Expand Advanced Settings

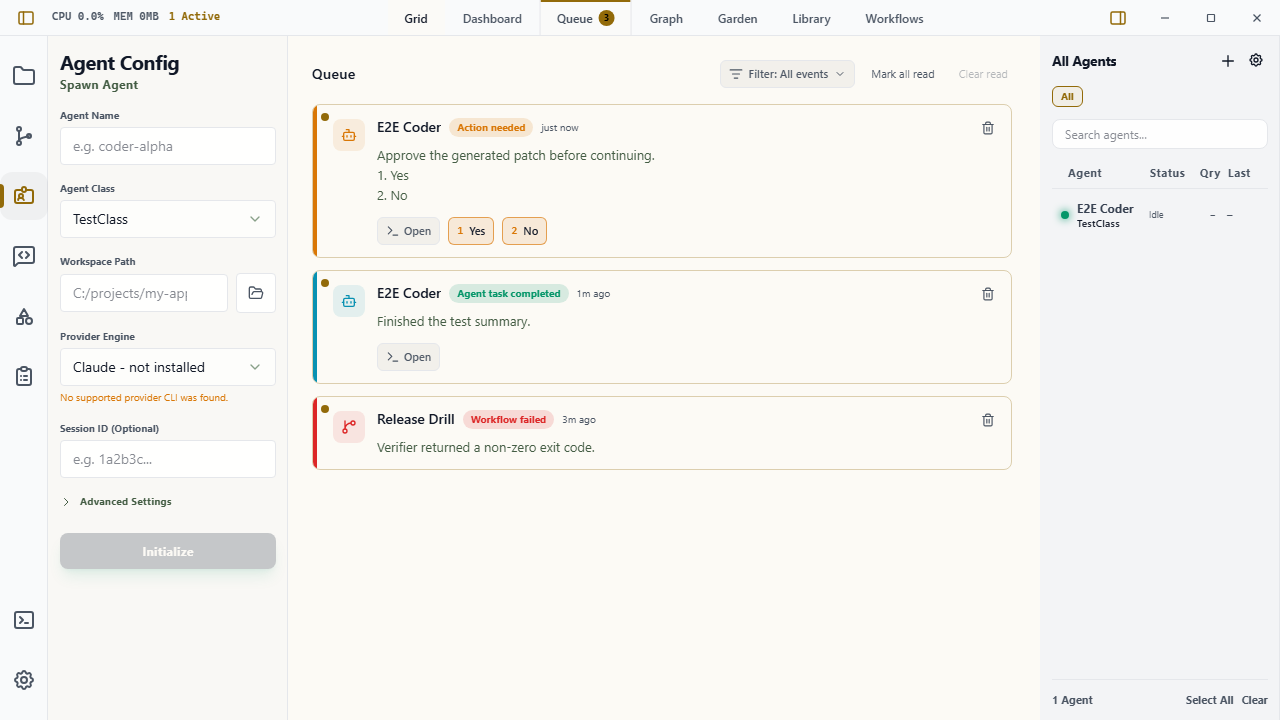[x=116, y=502]
